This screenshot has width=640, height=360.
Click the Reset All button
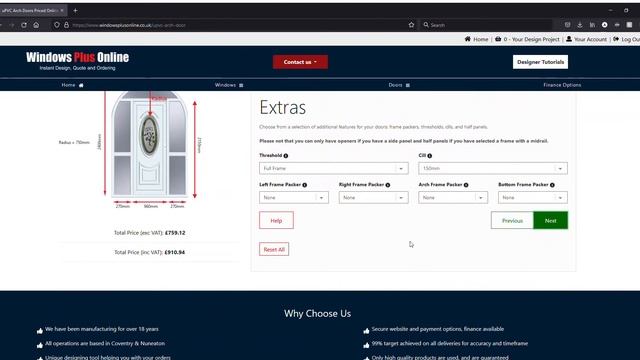274,249
